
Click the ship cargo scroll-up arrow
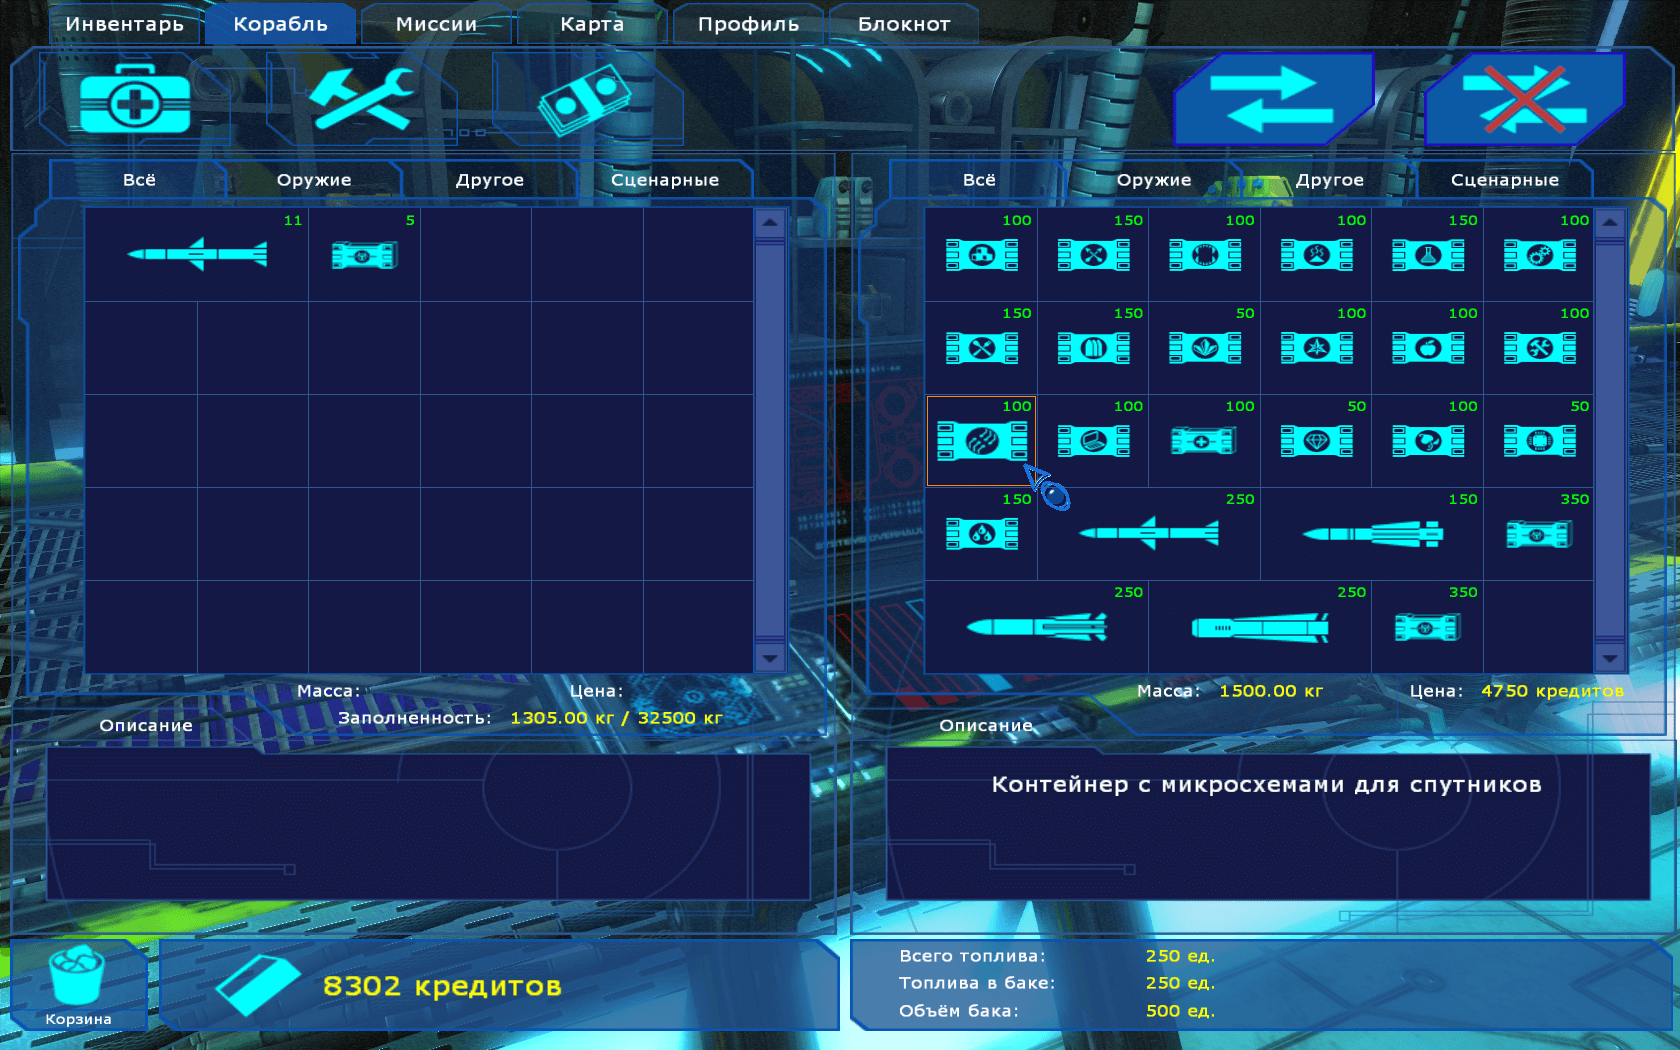(769, 223)
